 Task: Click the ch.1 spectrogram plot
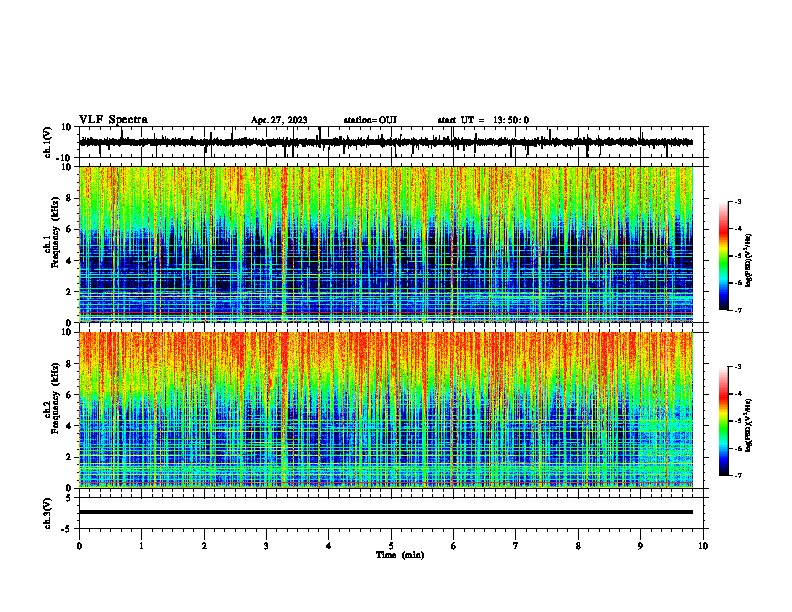click(386, 244)
